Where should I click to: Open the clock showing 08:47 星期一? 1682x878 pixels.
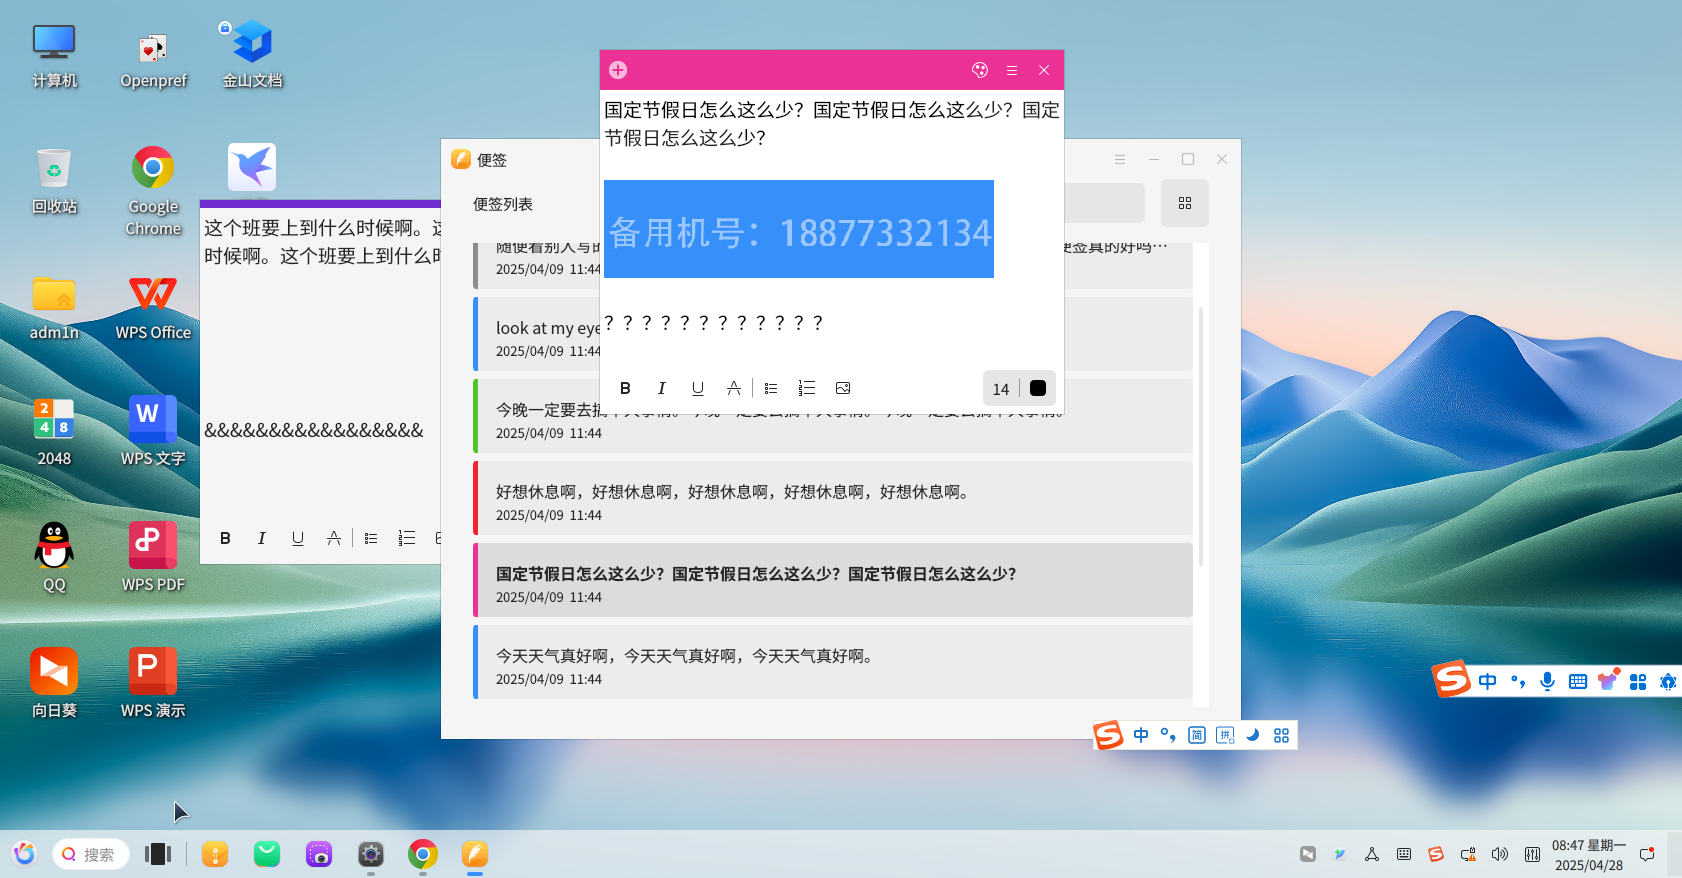(x=1589, y=855)
